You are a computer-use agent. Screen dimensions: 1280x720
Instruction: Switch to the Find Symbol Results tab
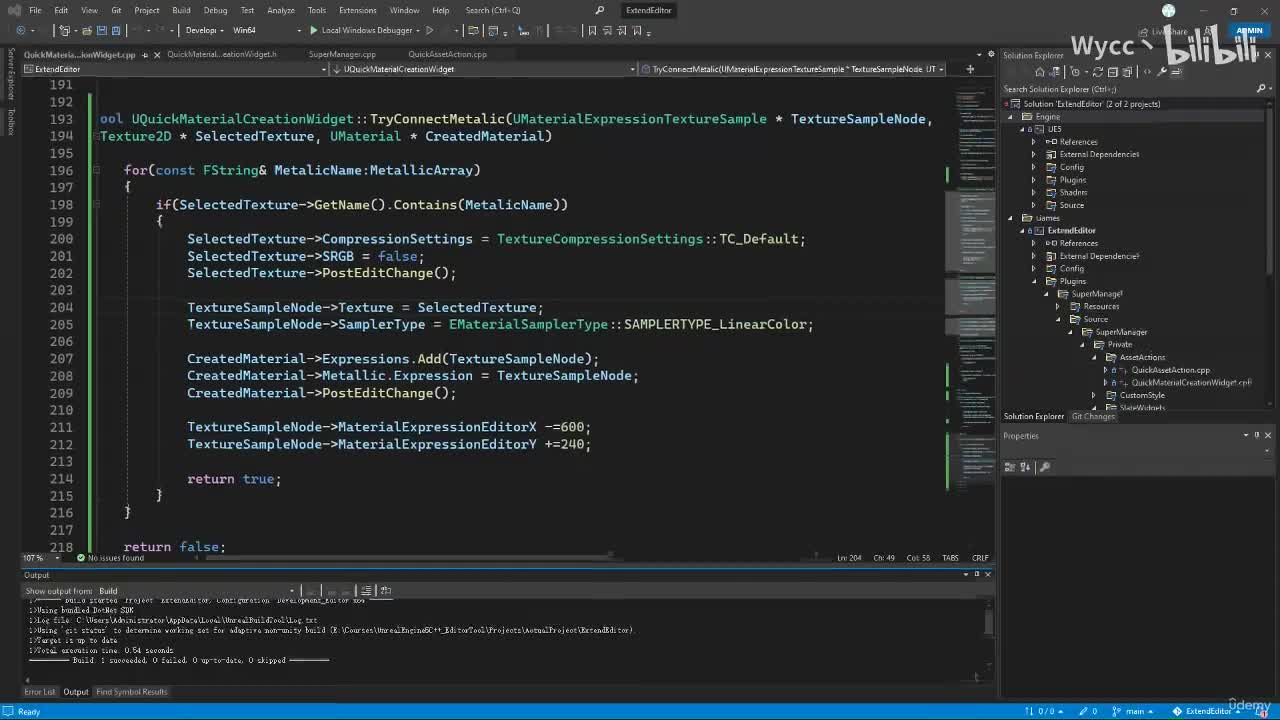click(131, 692)
